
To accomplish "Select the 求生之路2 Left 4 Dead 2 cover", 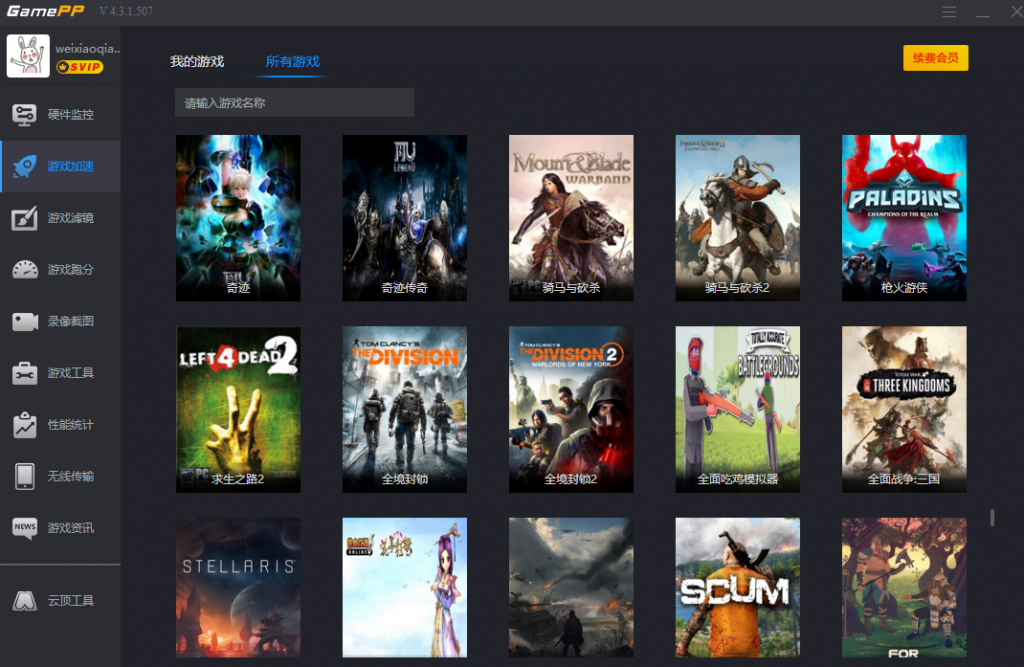I will click(238, 410).
